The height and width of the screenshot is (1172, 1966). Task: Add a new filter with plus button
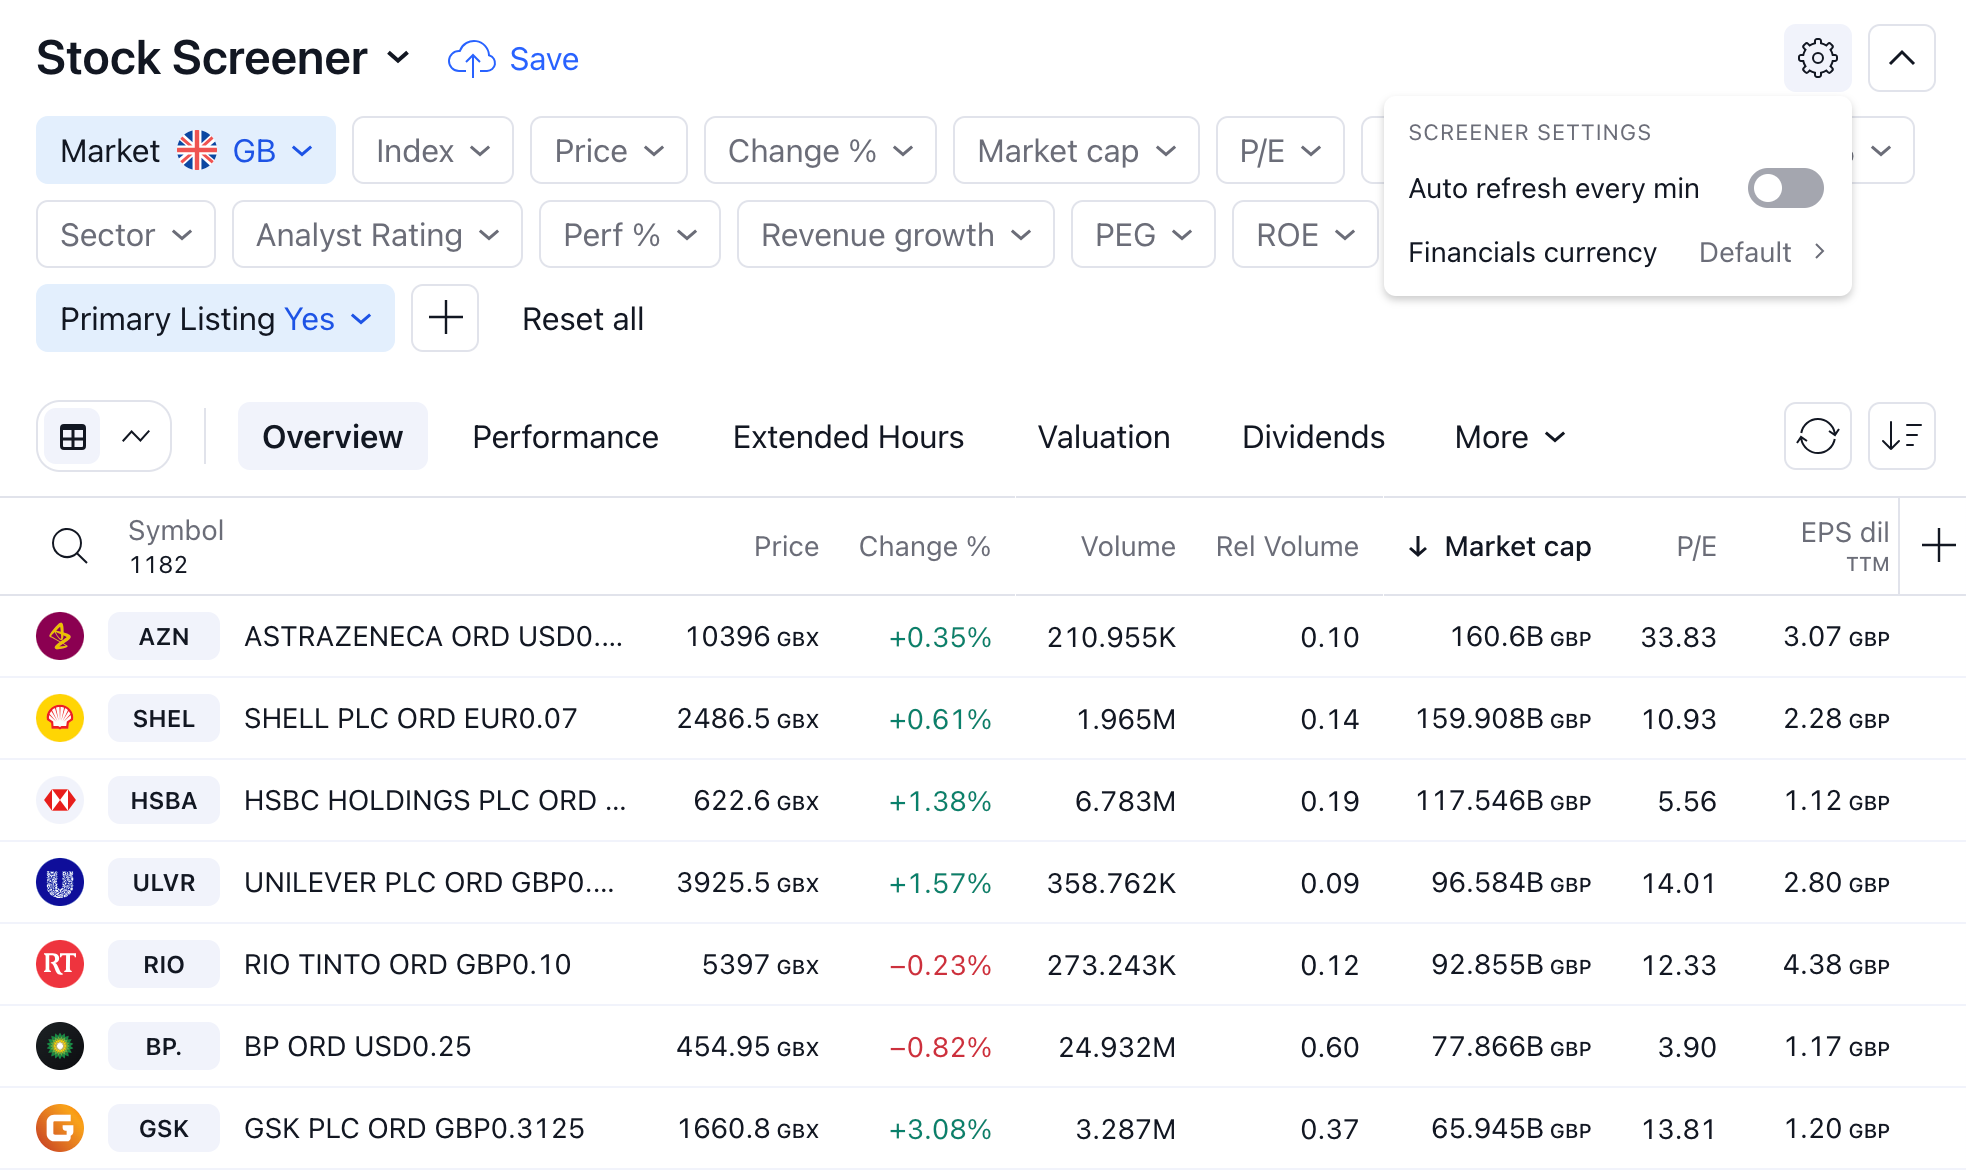point(445,319)
